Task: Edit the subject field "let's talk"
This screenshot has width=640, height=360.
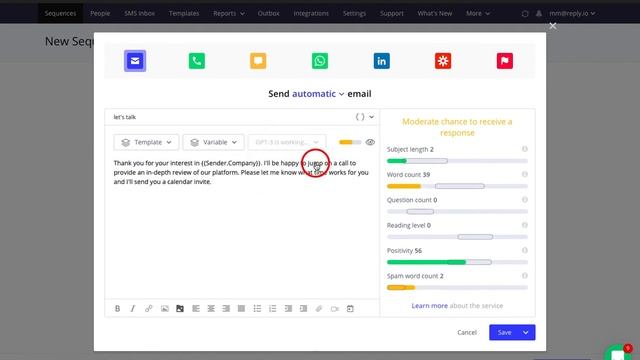Action: point(230,117)
